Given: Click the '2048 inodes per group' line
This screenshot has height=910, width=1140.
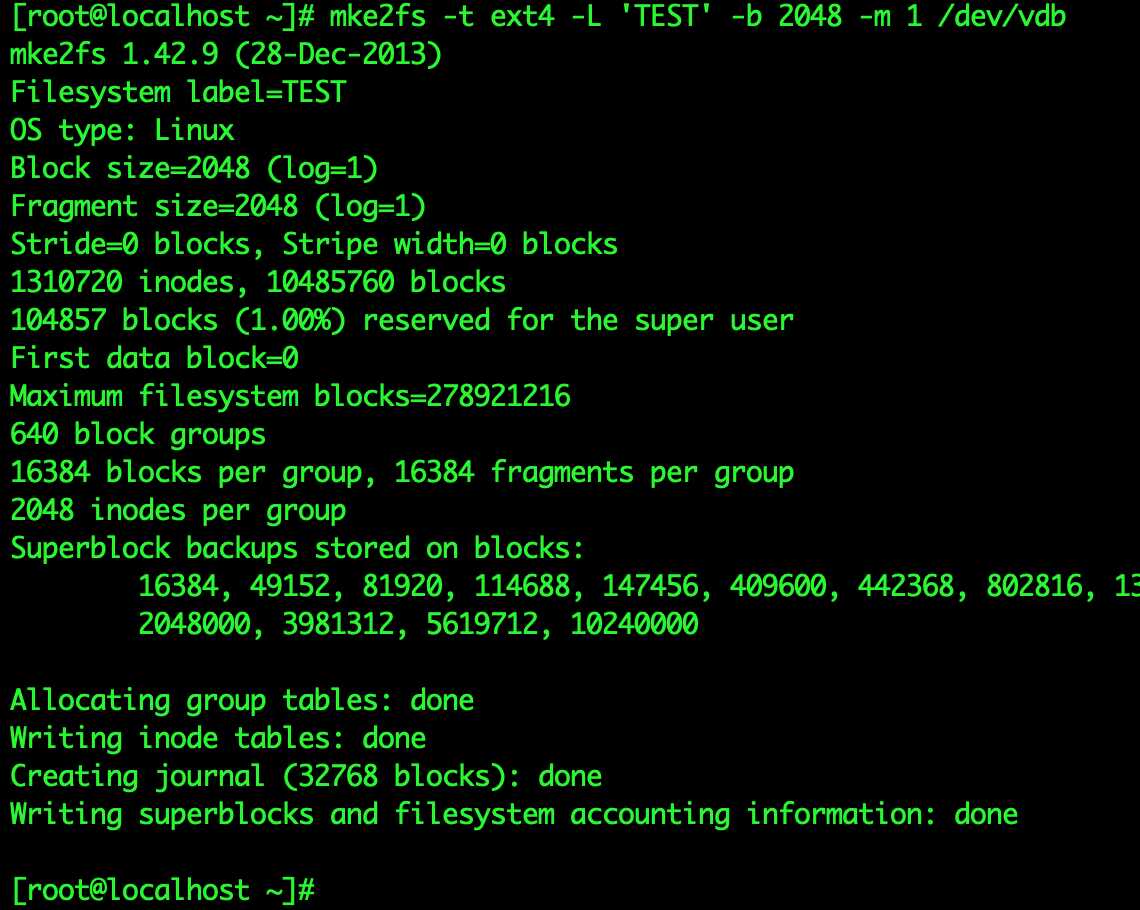Looking at the screenshot, I should 178,511.
